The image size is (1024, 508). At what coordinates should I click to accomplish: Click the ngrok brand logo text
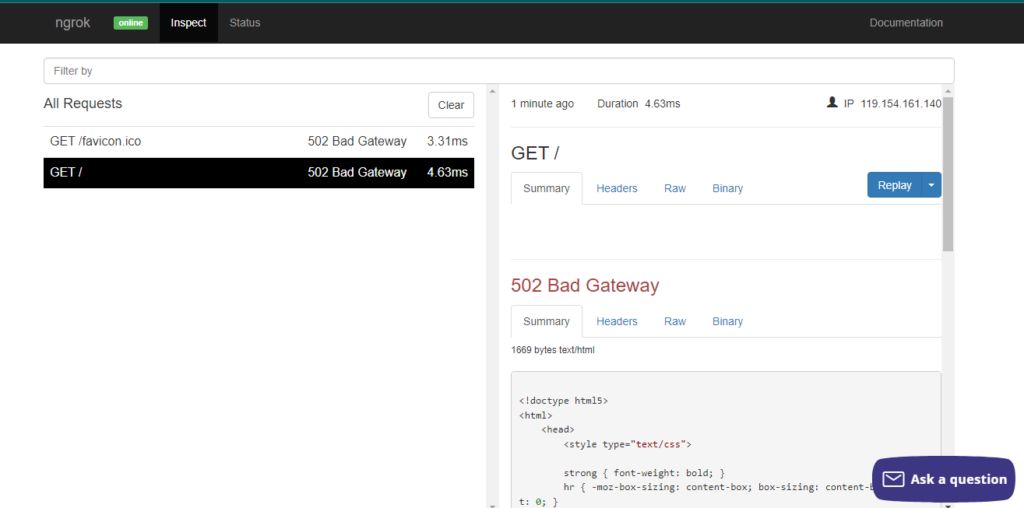[x=72, y=23]
